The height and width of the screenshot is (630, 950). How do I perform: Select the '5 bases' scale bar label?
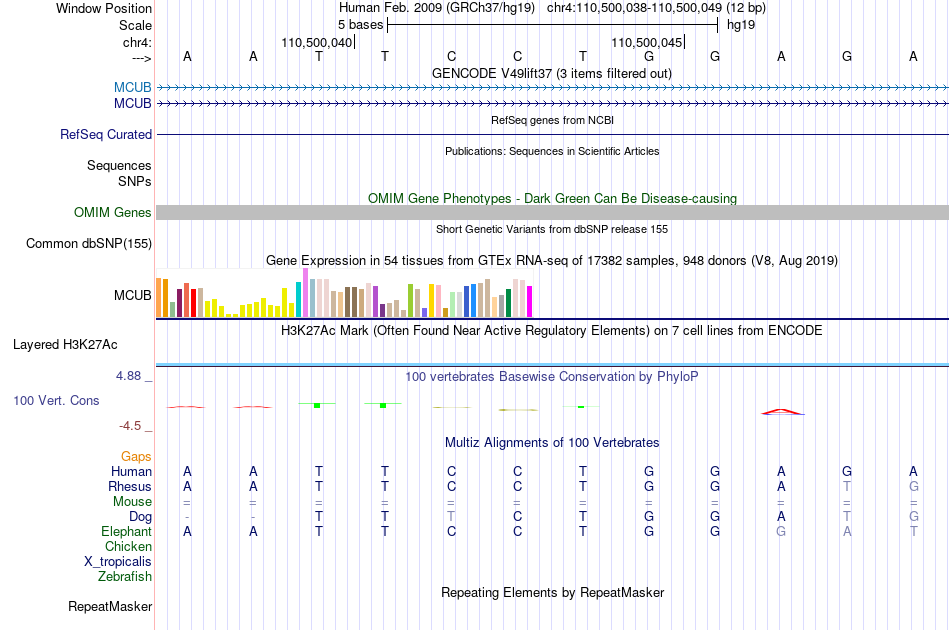point(360,25)
